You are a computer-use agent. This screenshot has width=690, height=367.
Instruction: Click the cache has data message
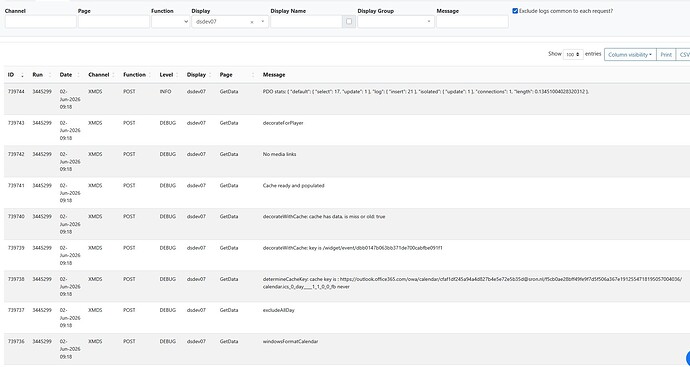[324, 217]
